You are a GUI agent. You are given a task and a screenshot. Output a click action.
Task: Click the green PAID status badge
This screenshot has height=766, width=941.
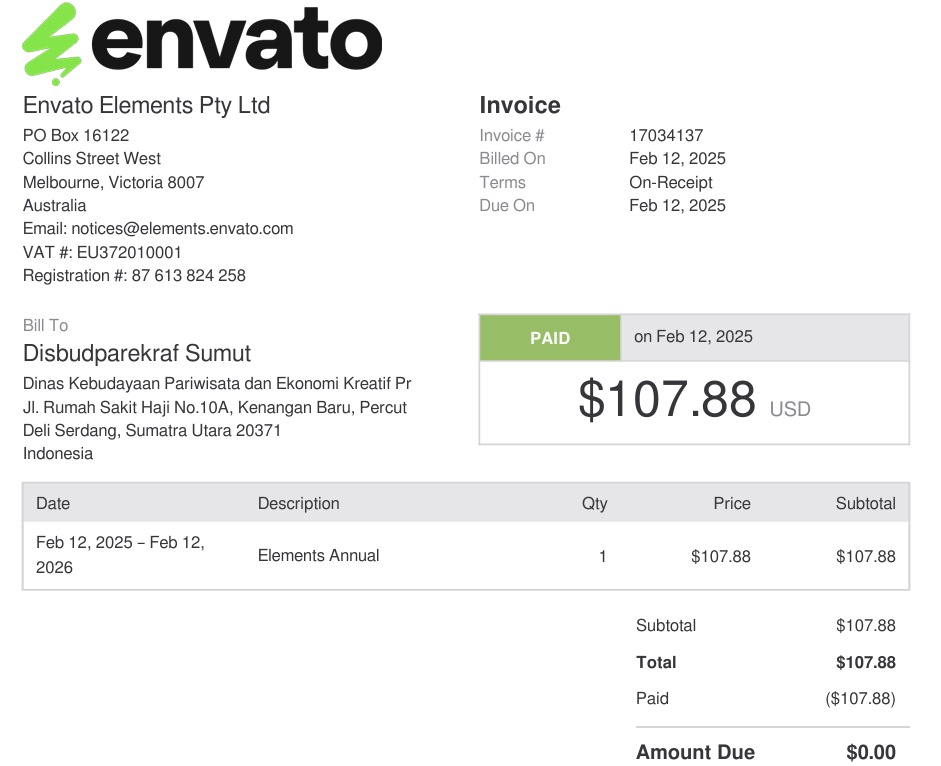pyautogui.click(x=550, y=338)
